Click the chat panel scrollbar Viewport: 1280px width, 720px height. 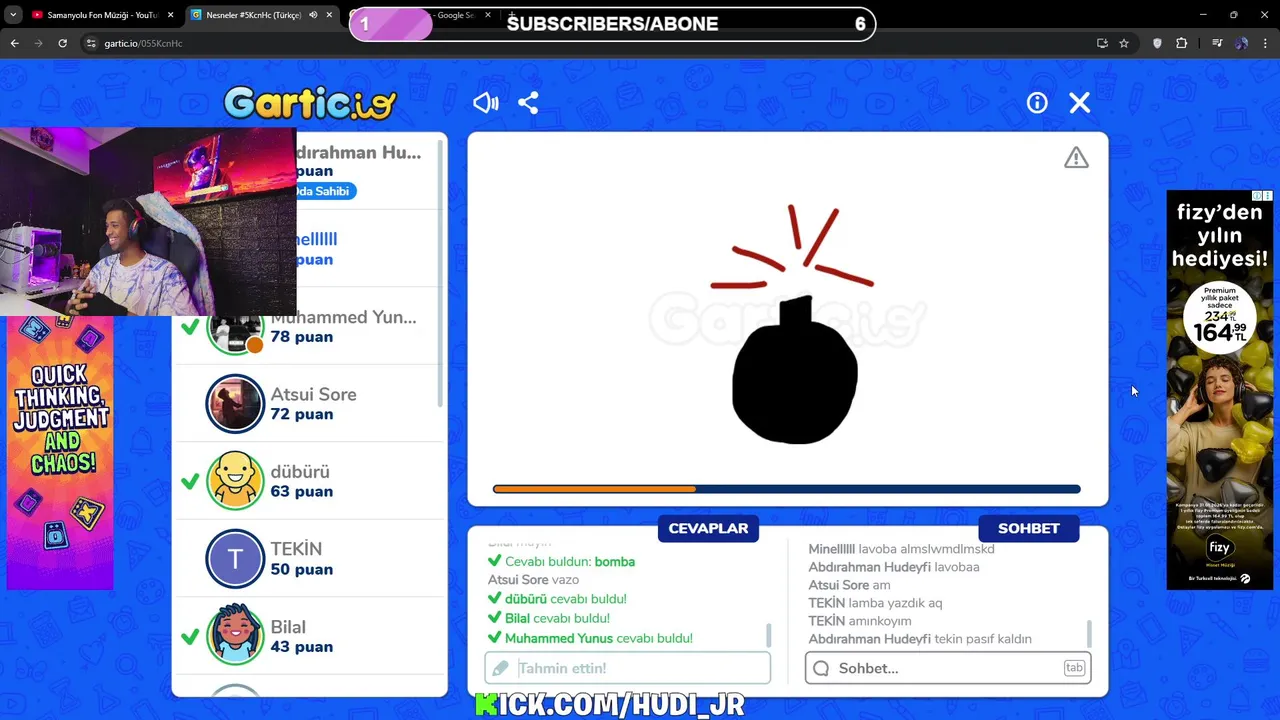(x=1088, y=634)
